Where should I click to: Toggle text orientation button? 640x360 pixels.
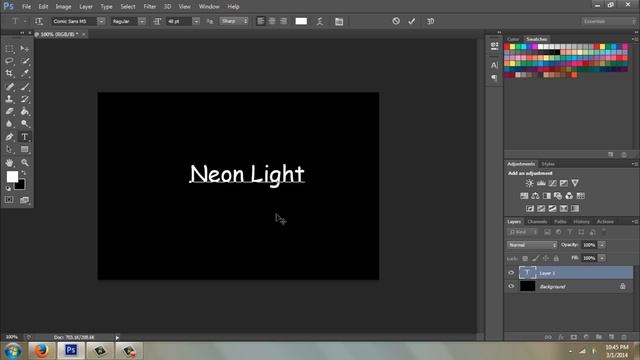(x=39, y=21)
